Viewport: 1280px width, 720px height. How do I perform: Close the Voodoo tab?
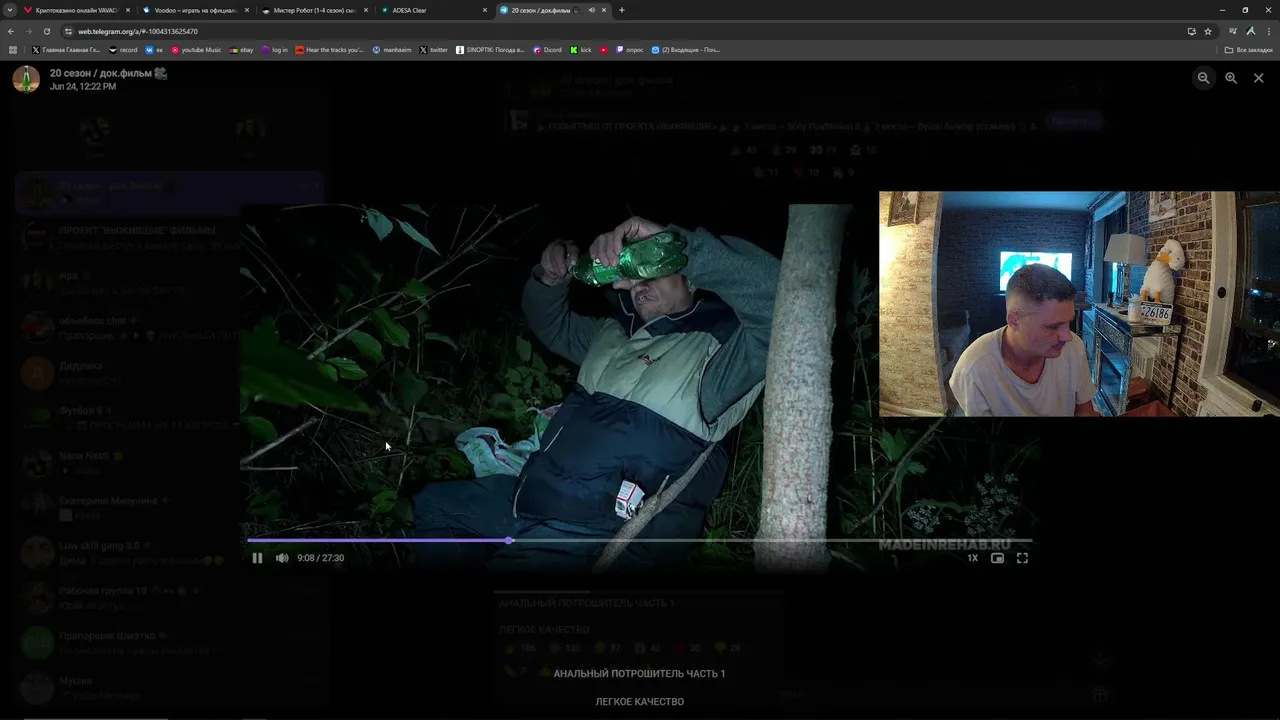[x=247, y=10]
